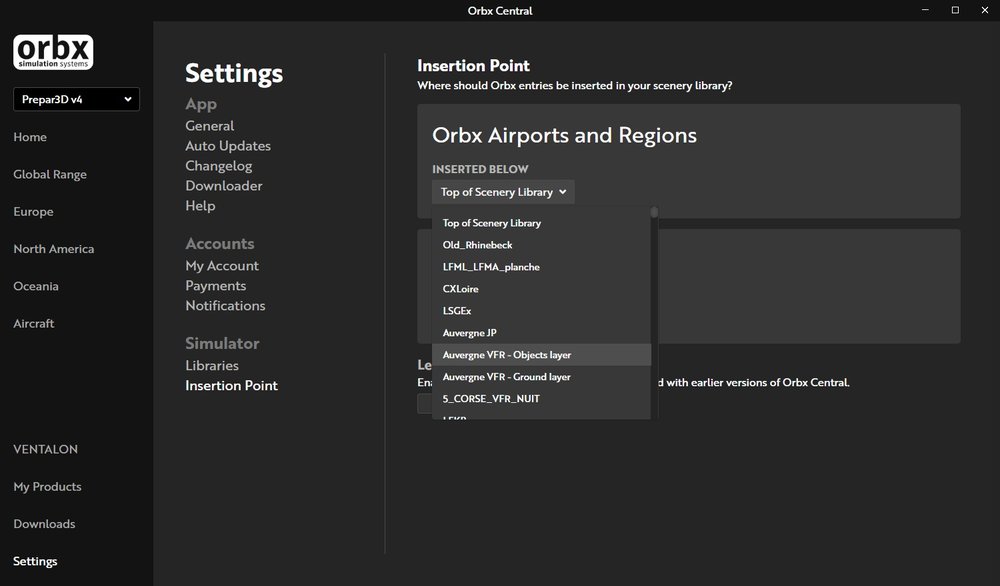This screenshot has width=1000, height=586.
Task: Open My Account settings
Action: [x=222, y=266]
